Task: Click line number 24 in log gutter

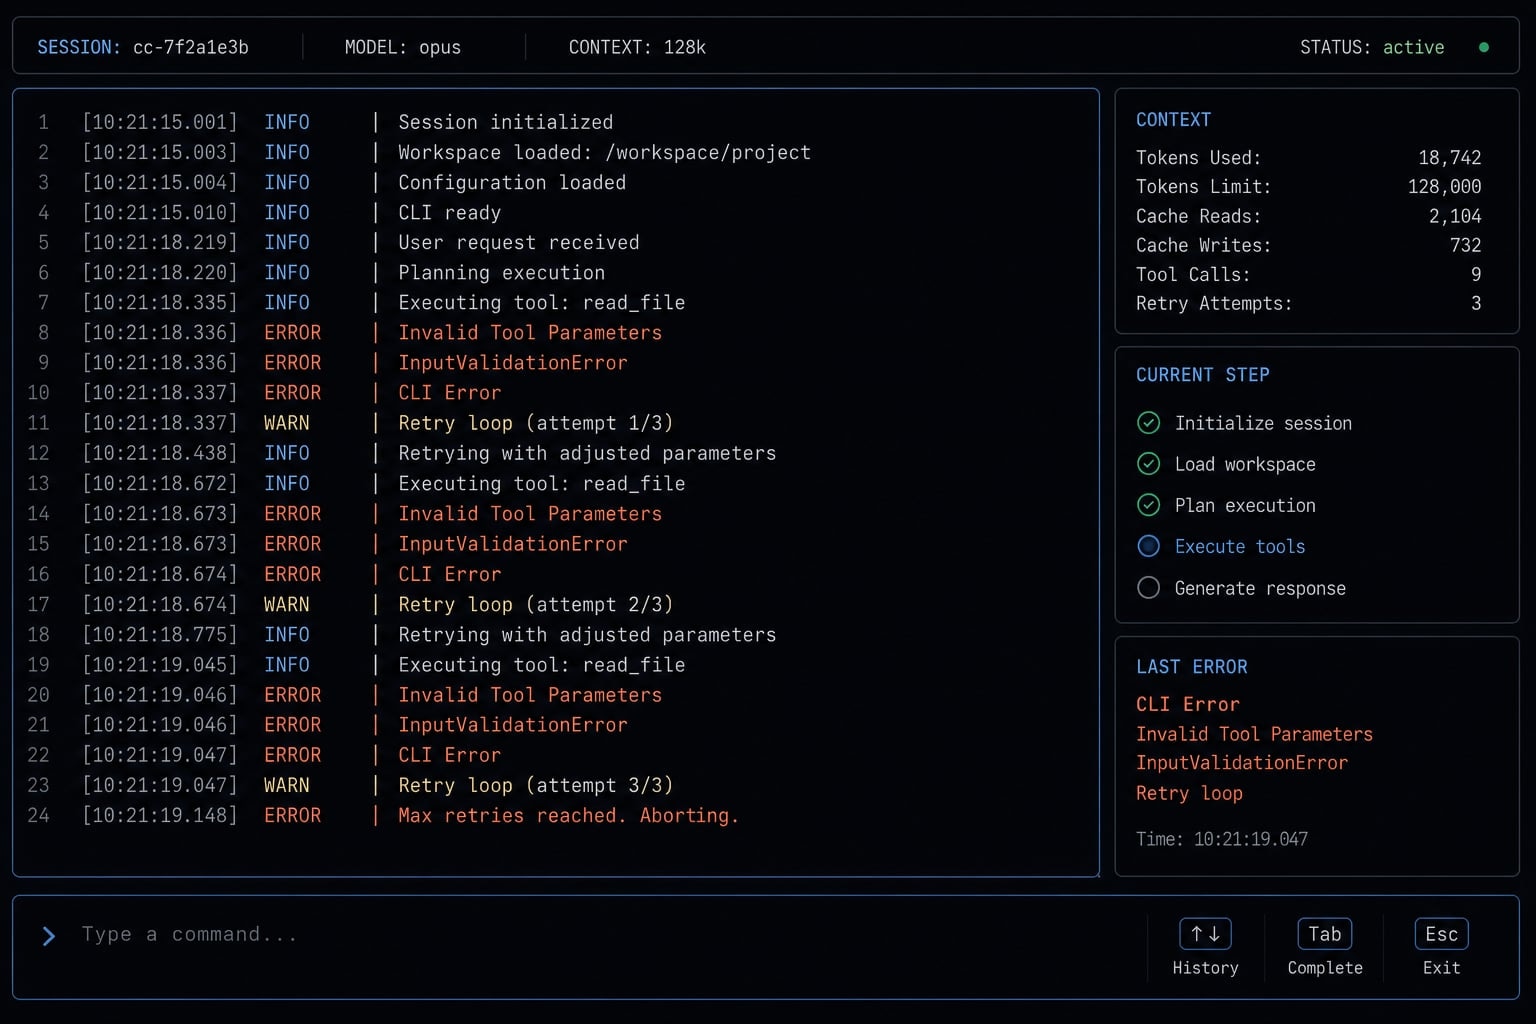Action: pos(38,815)
